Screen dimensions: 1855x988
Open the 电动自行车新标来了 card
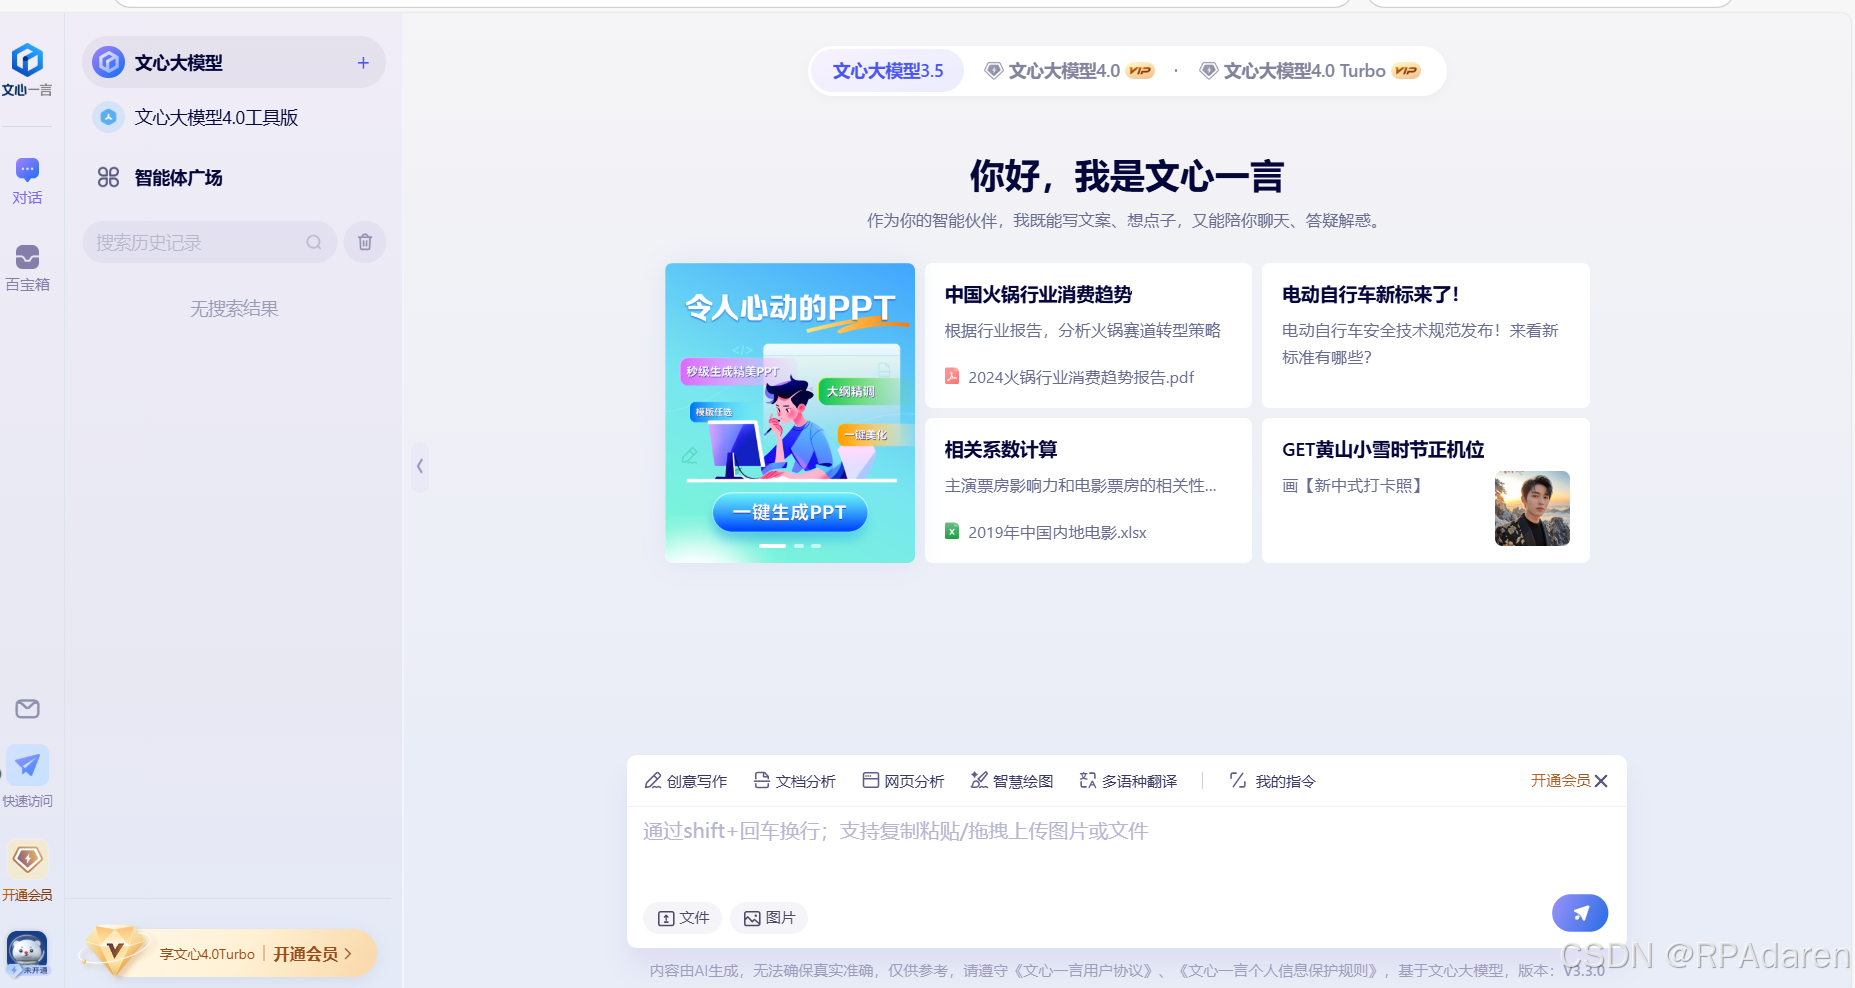point(1425,335)
